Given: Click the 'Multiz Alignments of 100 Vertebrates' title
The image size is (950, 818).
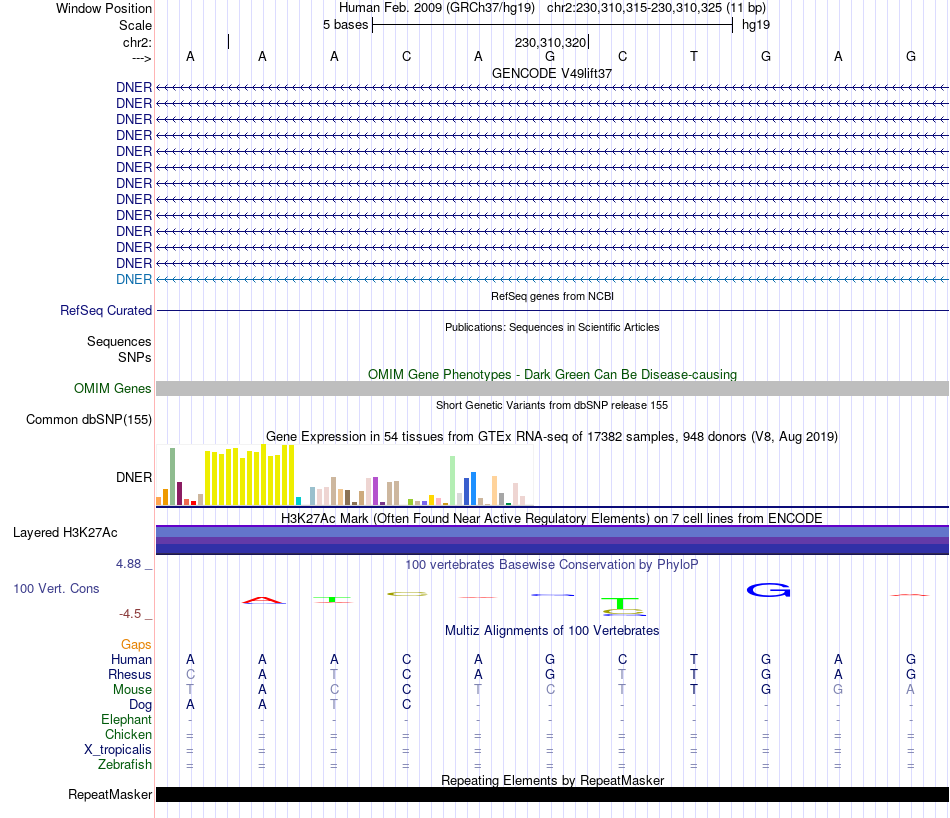Looking at the screenshot, I should (x=552, y=631).
